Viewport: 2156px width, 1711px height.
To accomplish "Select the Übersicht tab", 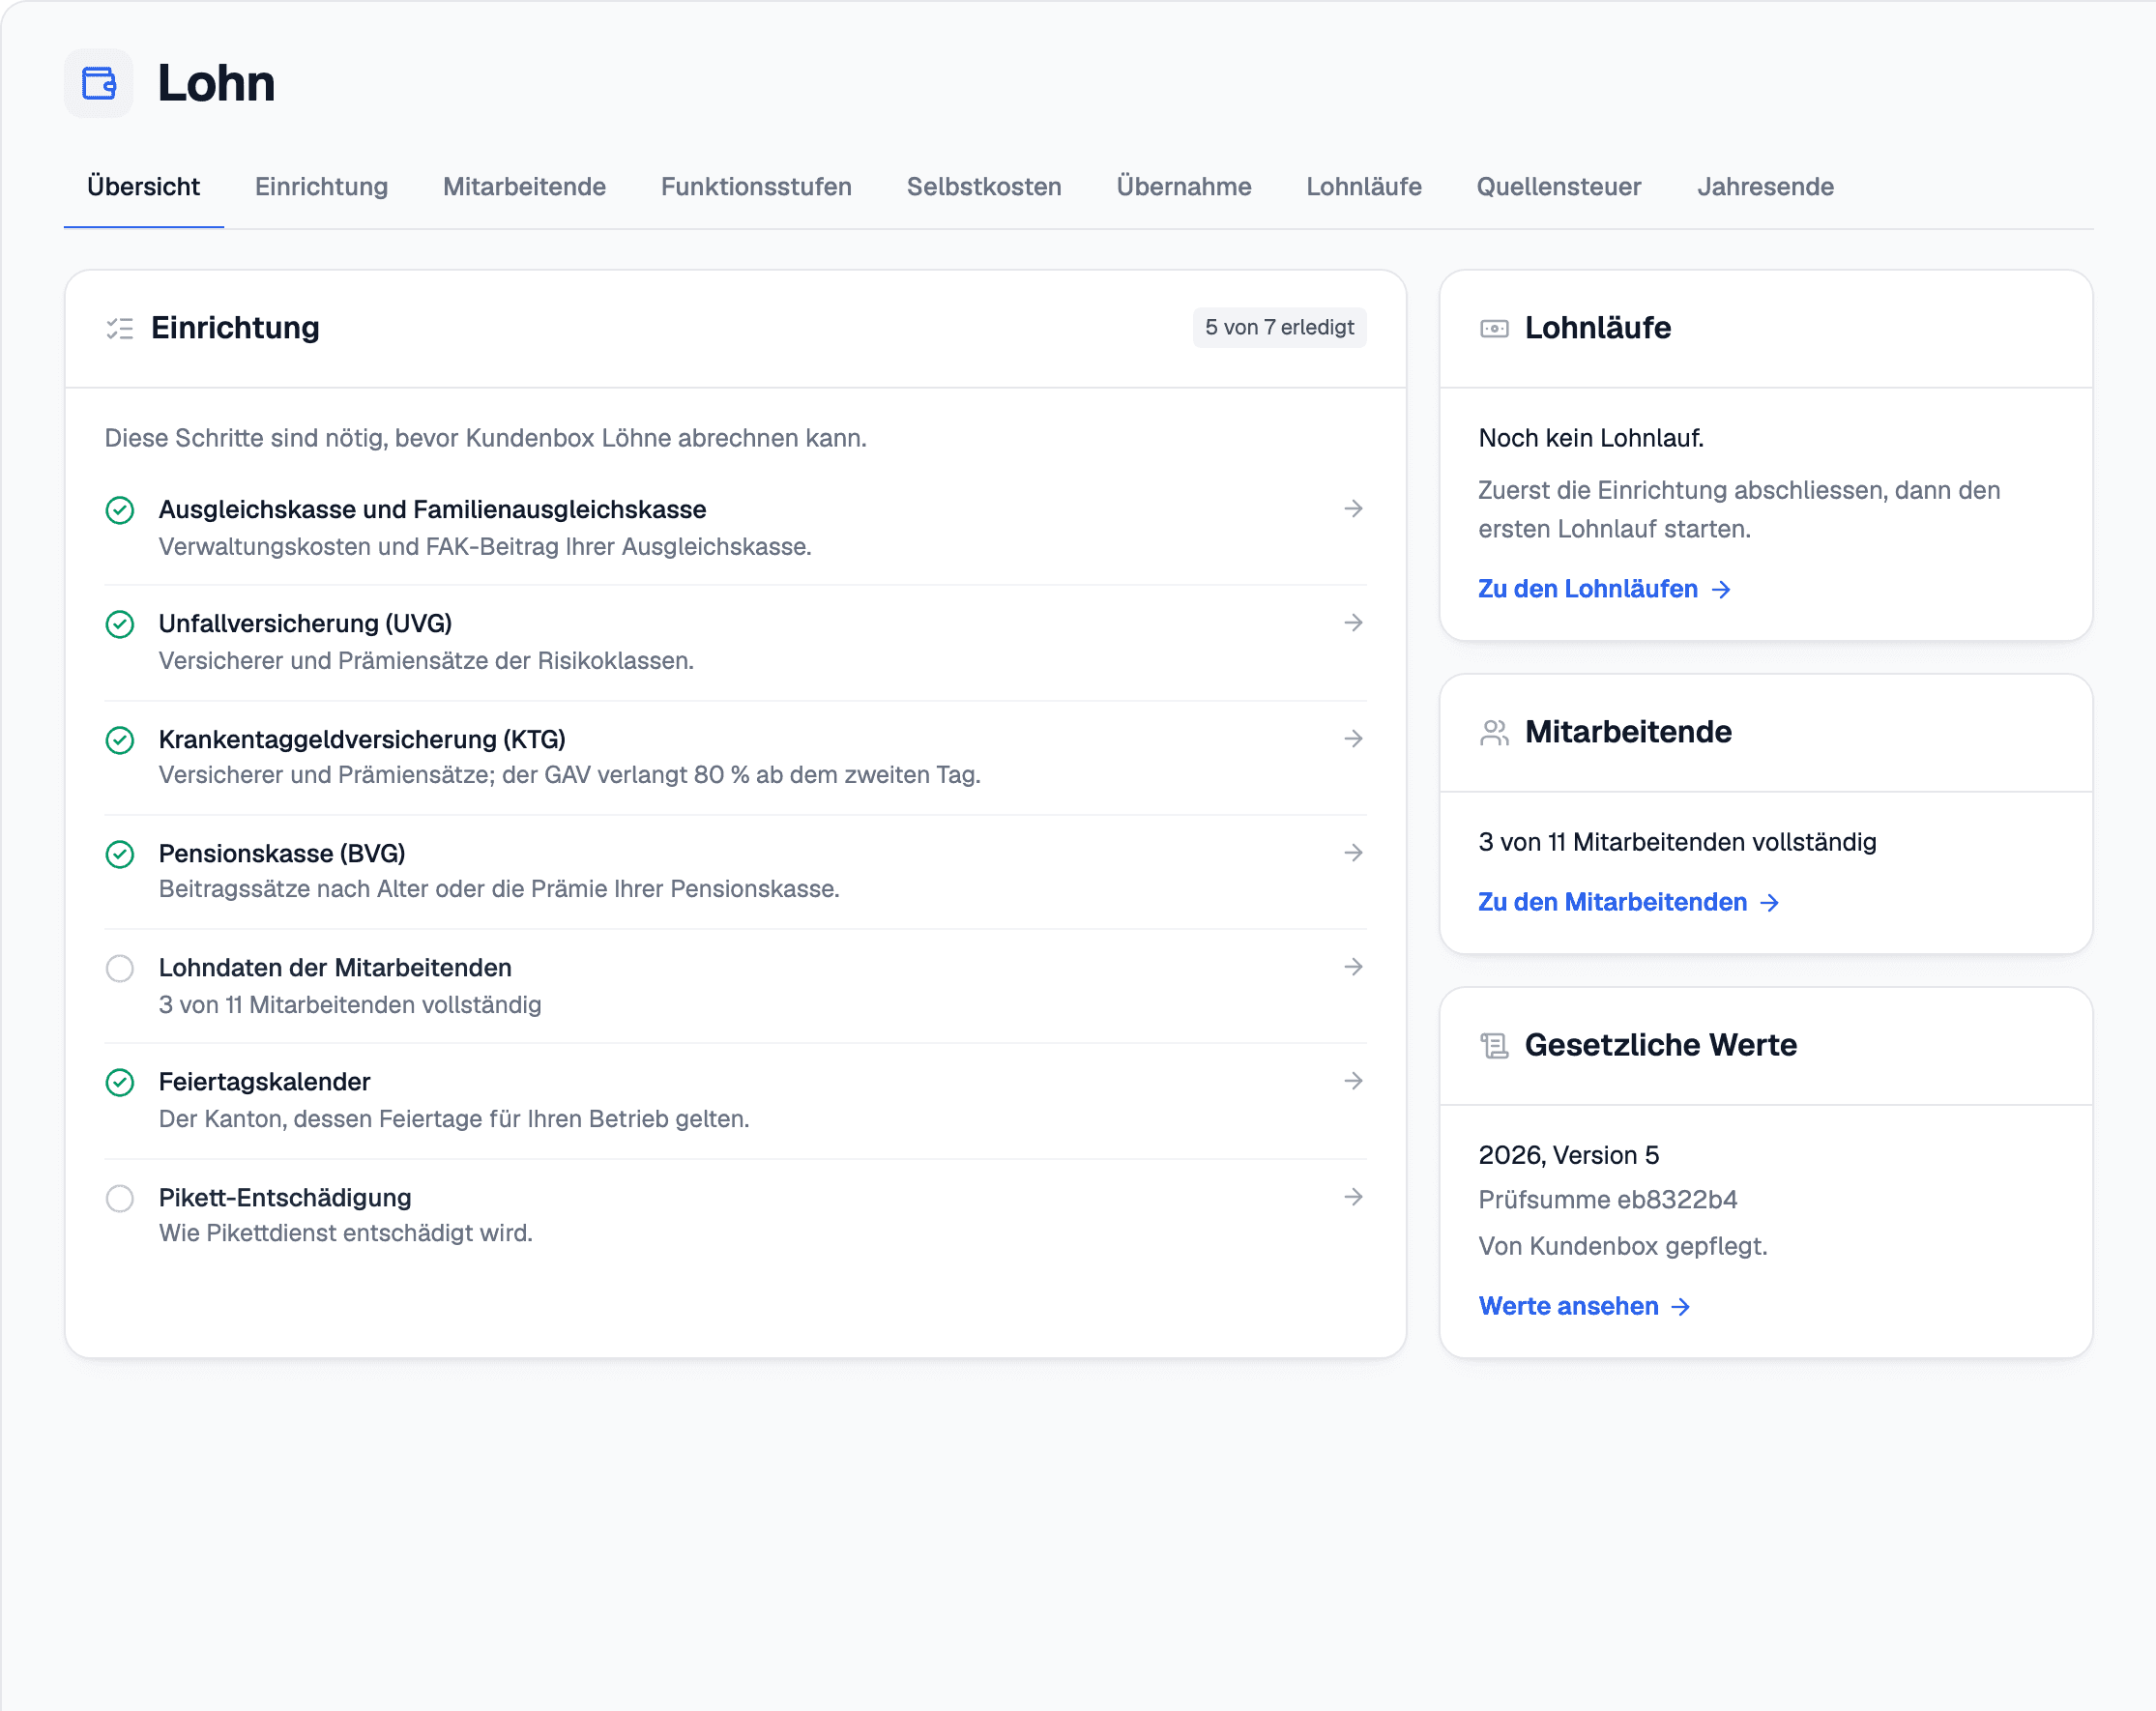I will coord(144,187).
